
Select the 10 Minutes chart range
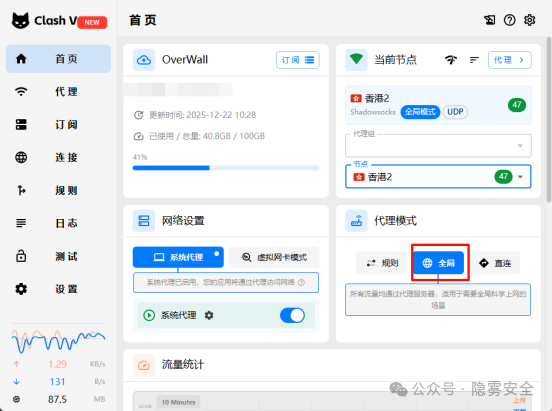[178, 402]
